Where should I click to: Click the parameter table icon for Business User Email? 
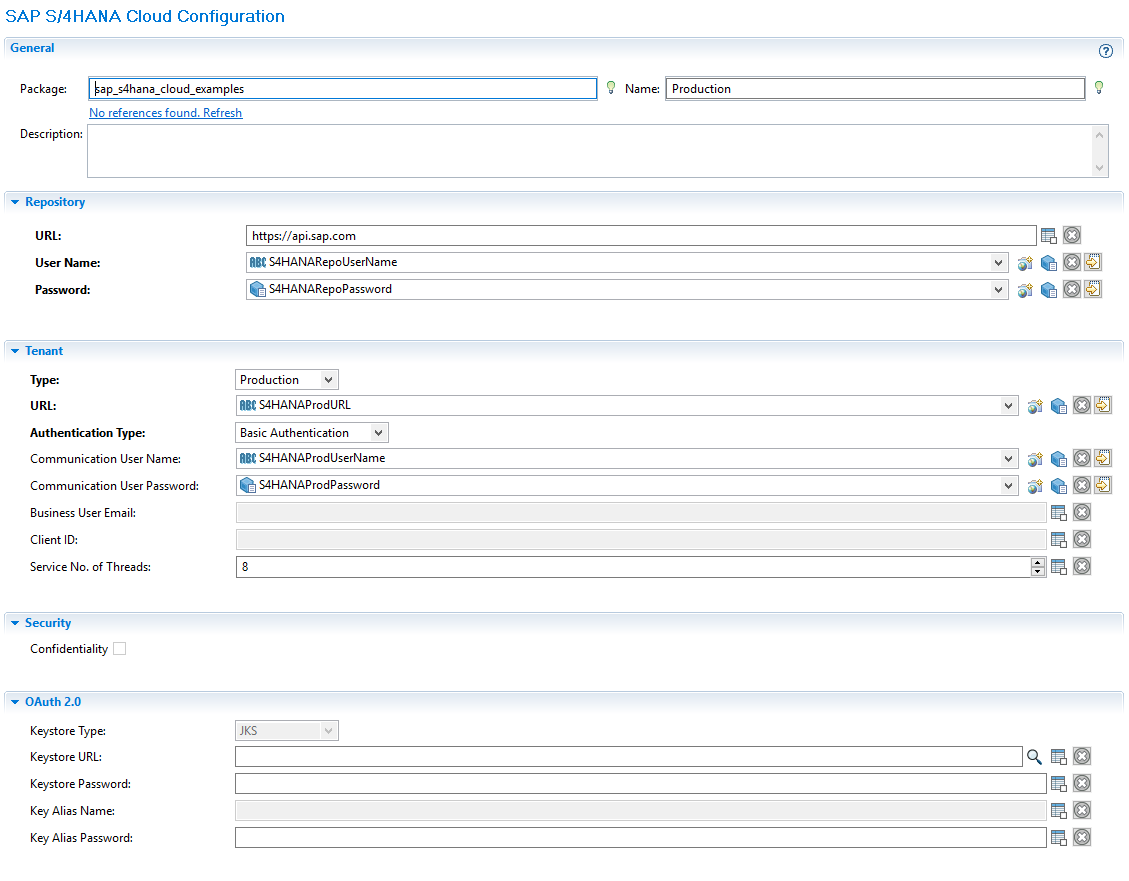pyautogui.click(x=1059, y=513)
